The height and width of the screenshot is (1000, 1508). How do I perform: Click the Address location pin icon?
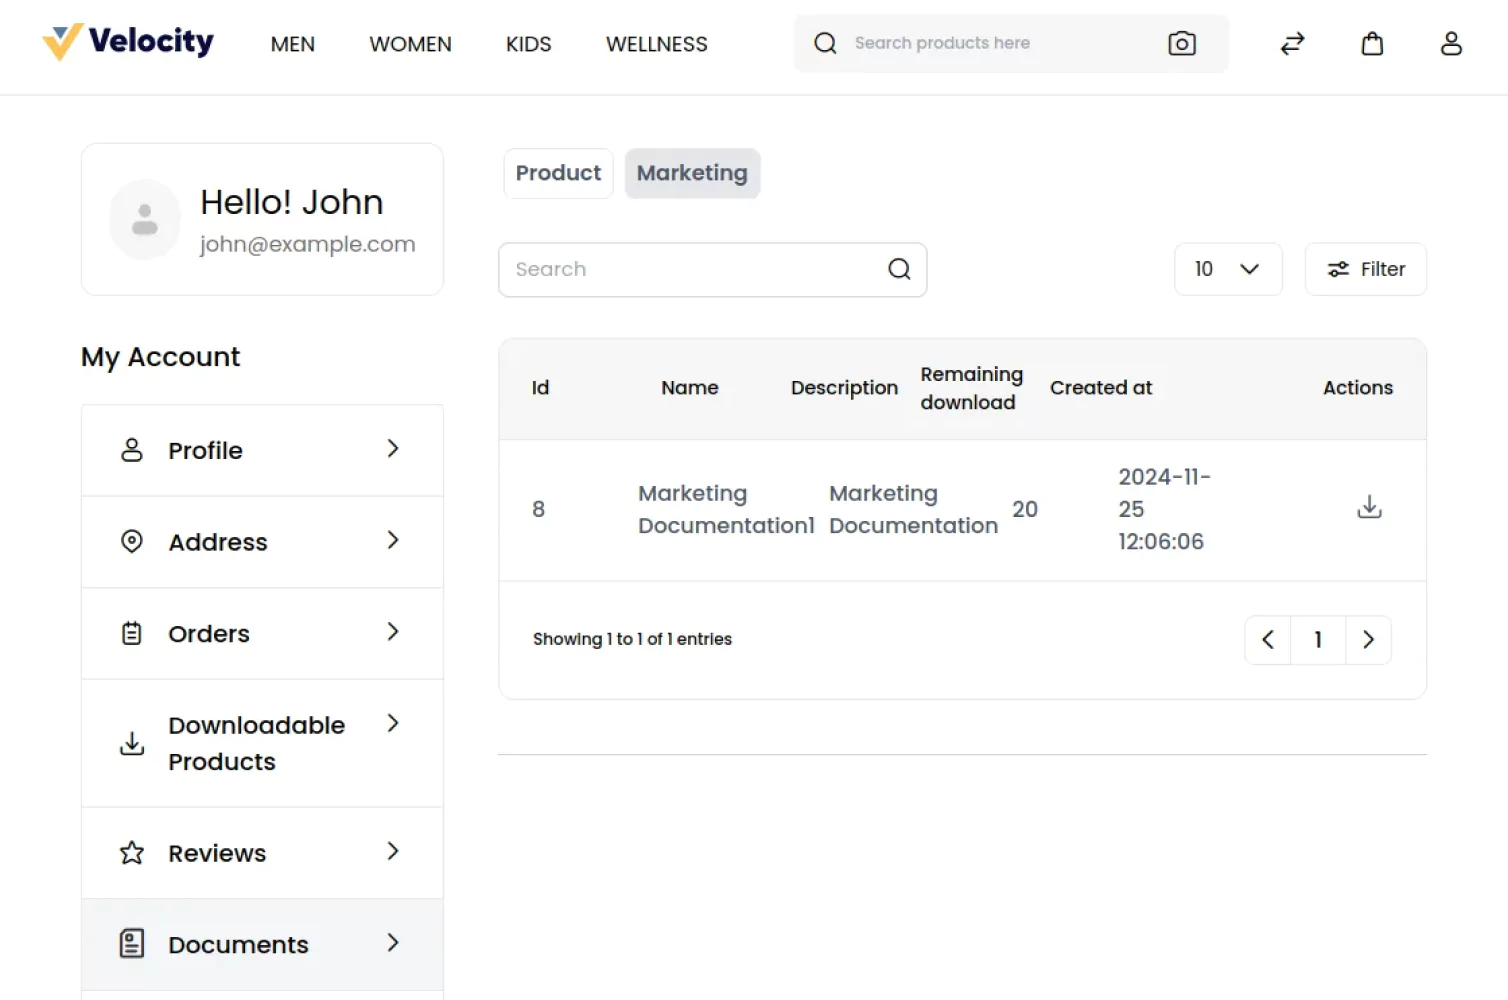[x=132, y=541]
